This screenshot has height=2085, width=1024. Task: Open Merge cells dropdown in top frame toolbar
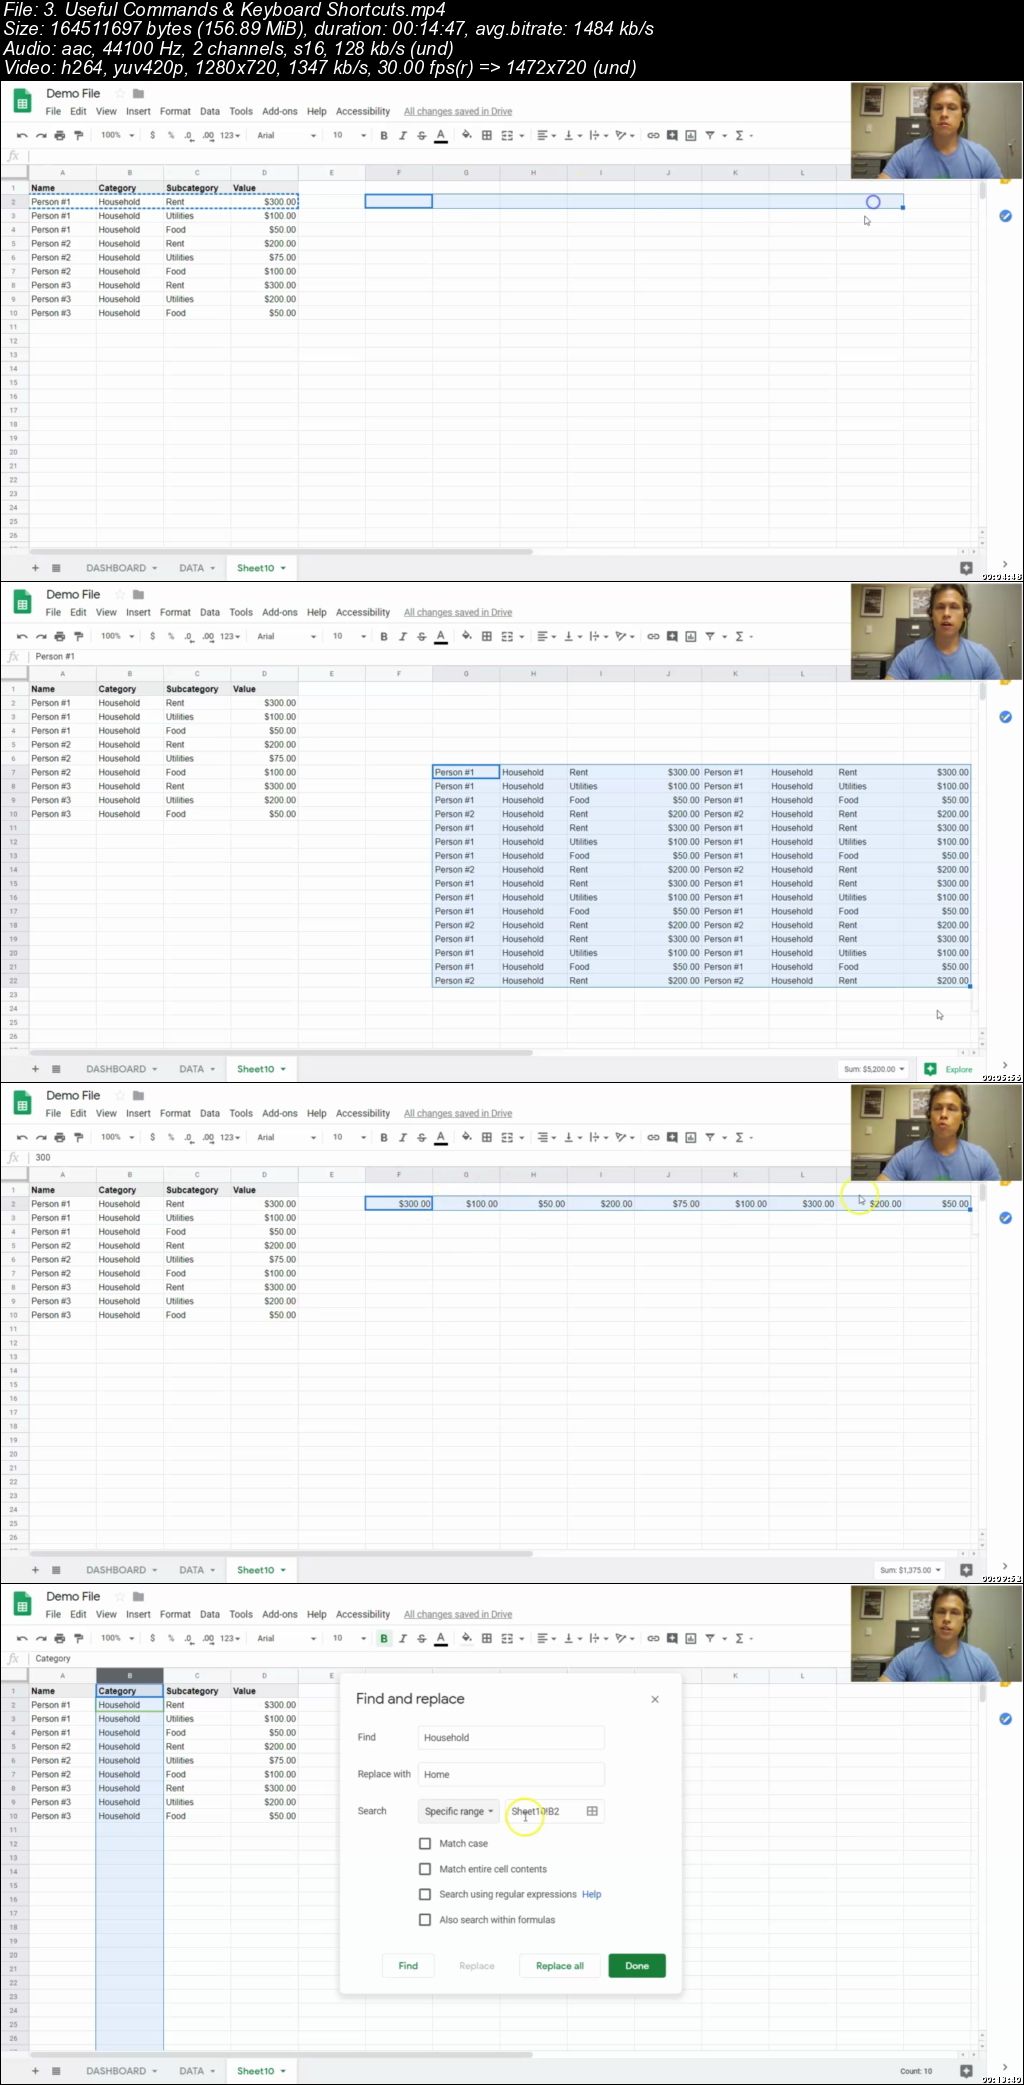click(x=512, y=136)
